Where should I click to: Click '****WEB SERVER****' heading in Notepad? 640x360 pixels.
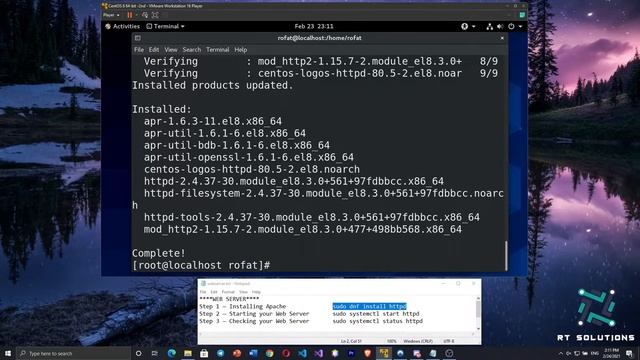coord(229,299)
